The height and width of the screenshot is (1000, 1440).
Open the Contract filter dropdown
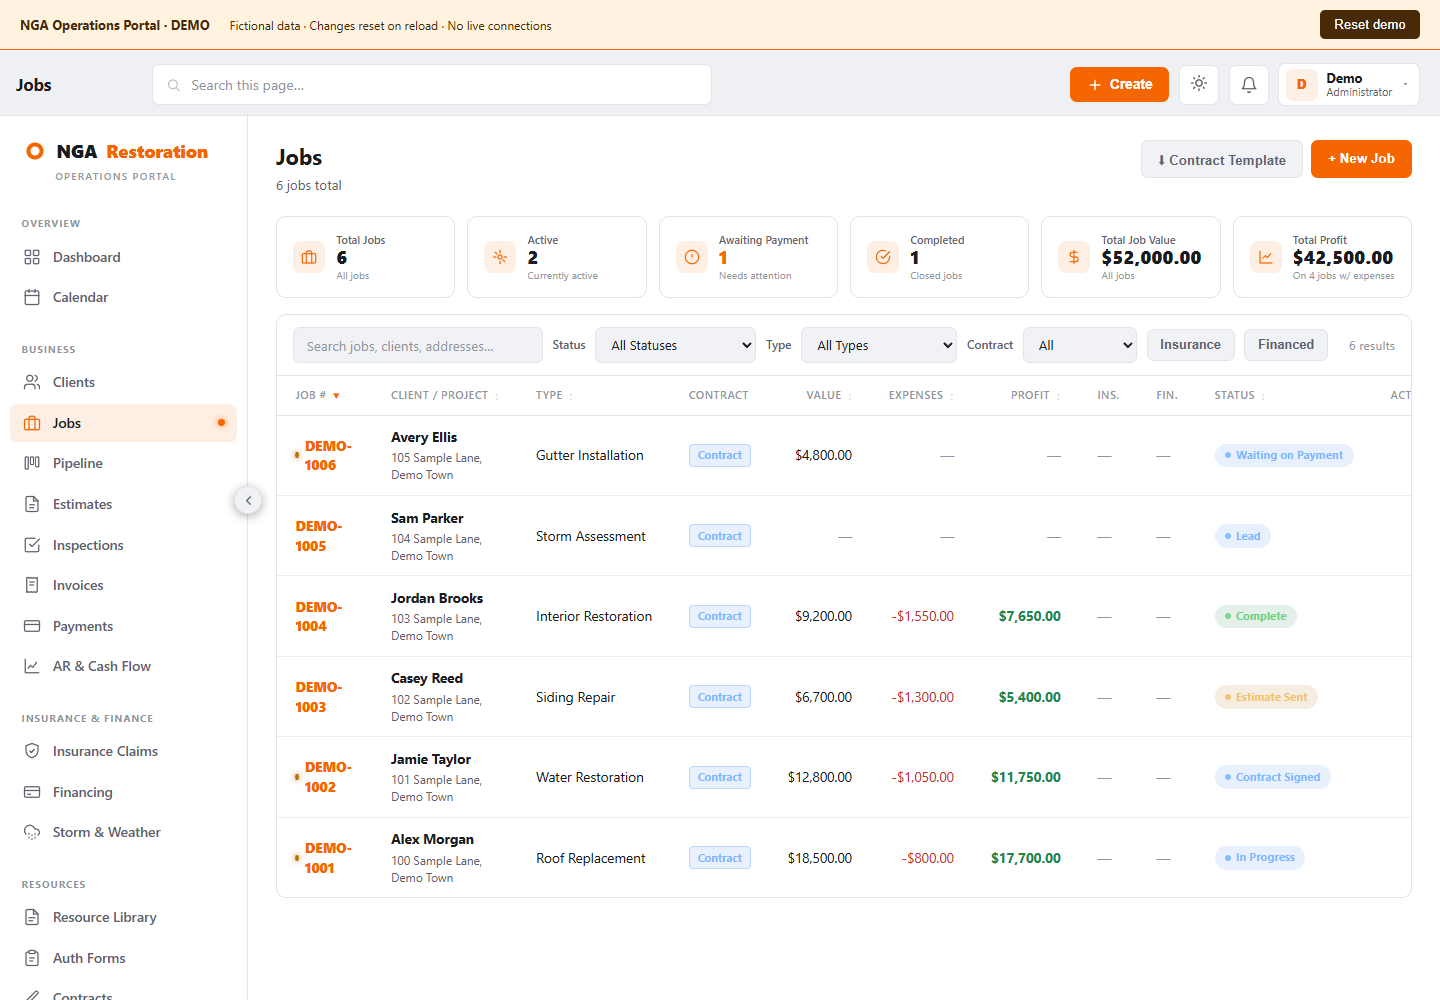tap(1080, 345)
